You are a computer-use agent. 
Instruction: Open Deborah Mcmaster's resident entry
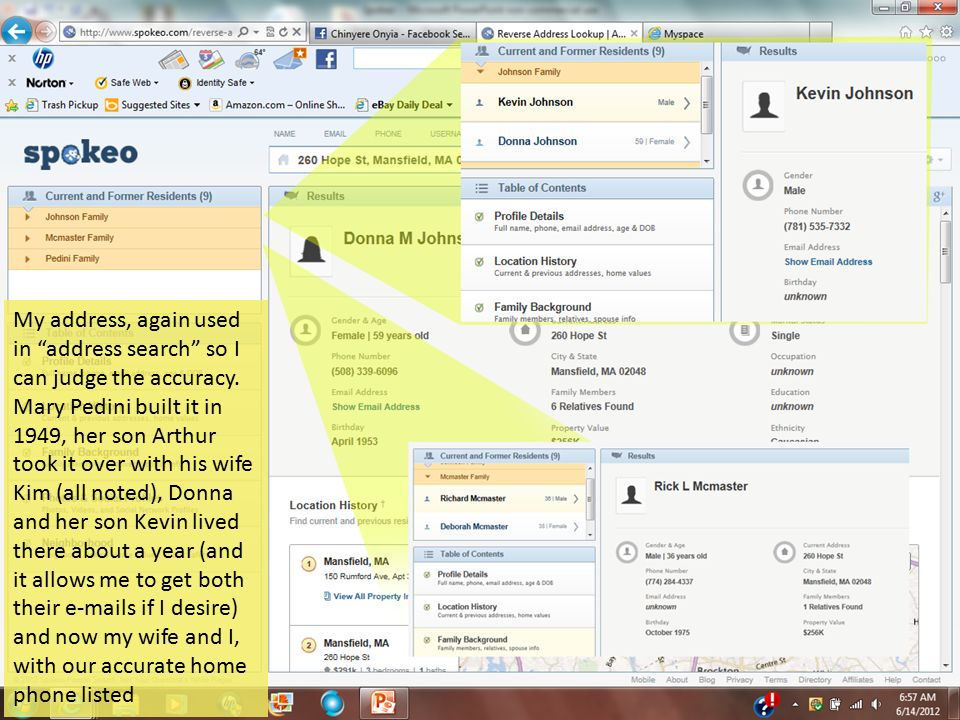[x=500, y=527]
